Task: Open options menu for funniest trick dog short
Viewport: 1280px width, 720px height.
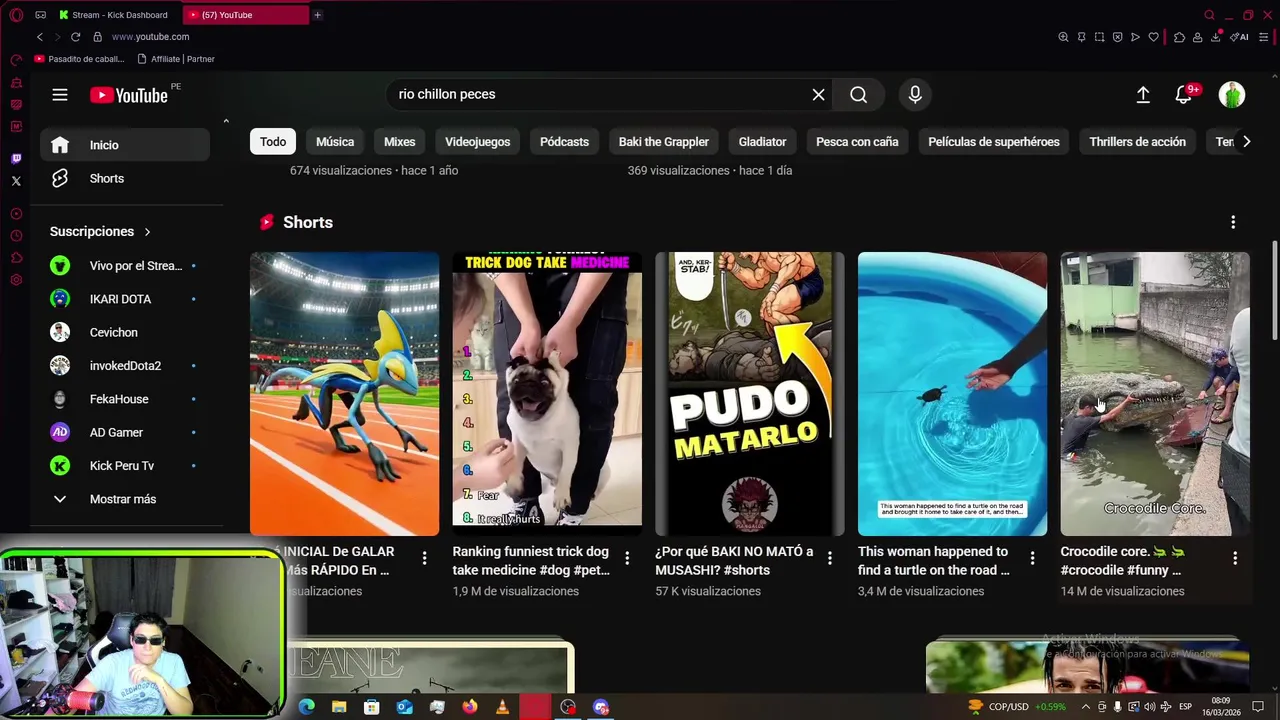Action: (627, 558)
